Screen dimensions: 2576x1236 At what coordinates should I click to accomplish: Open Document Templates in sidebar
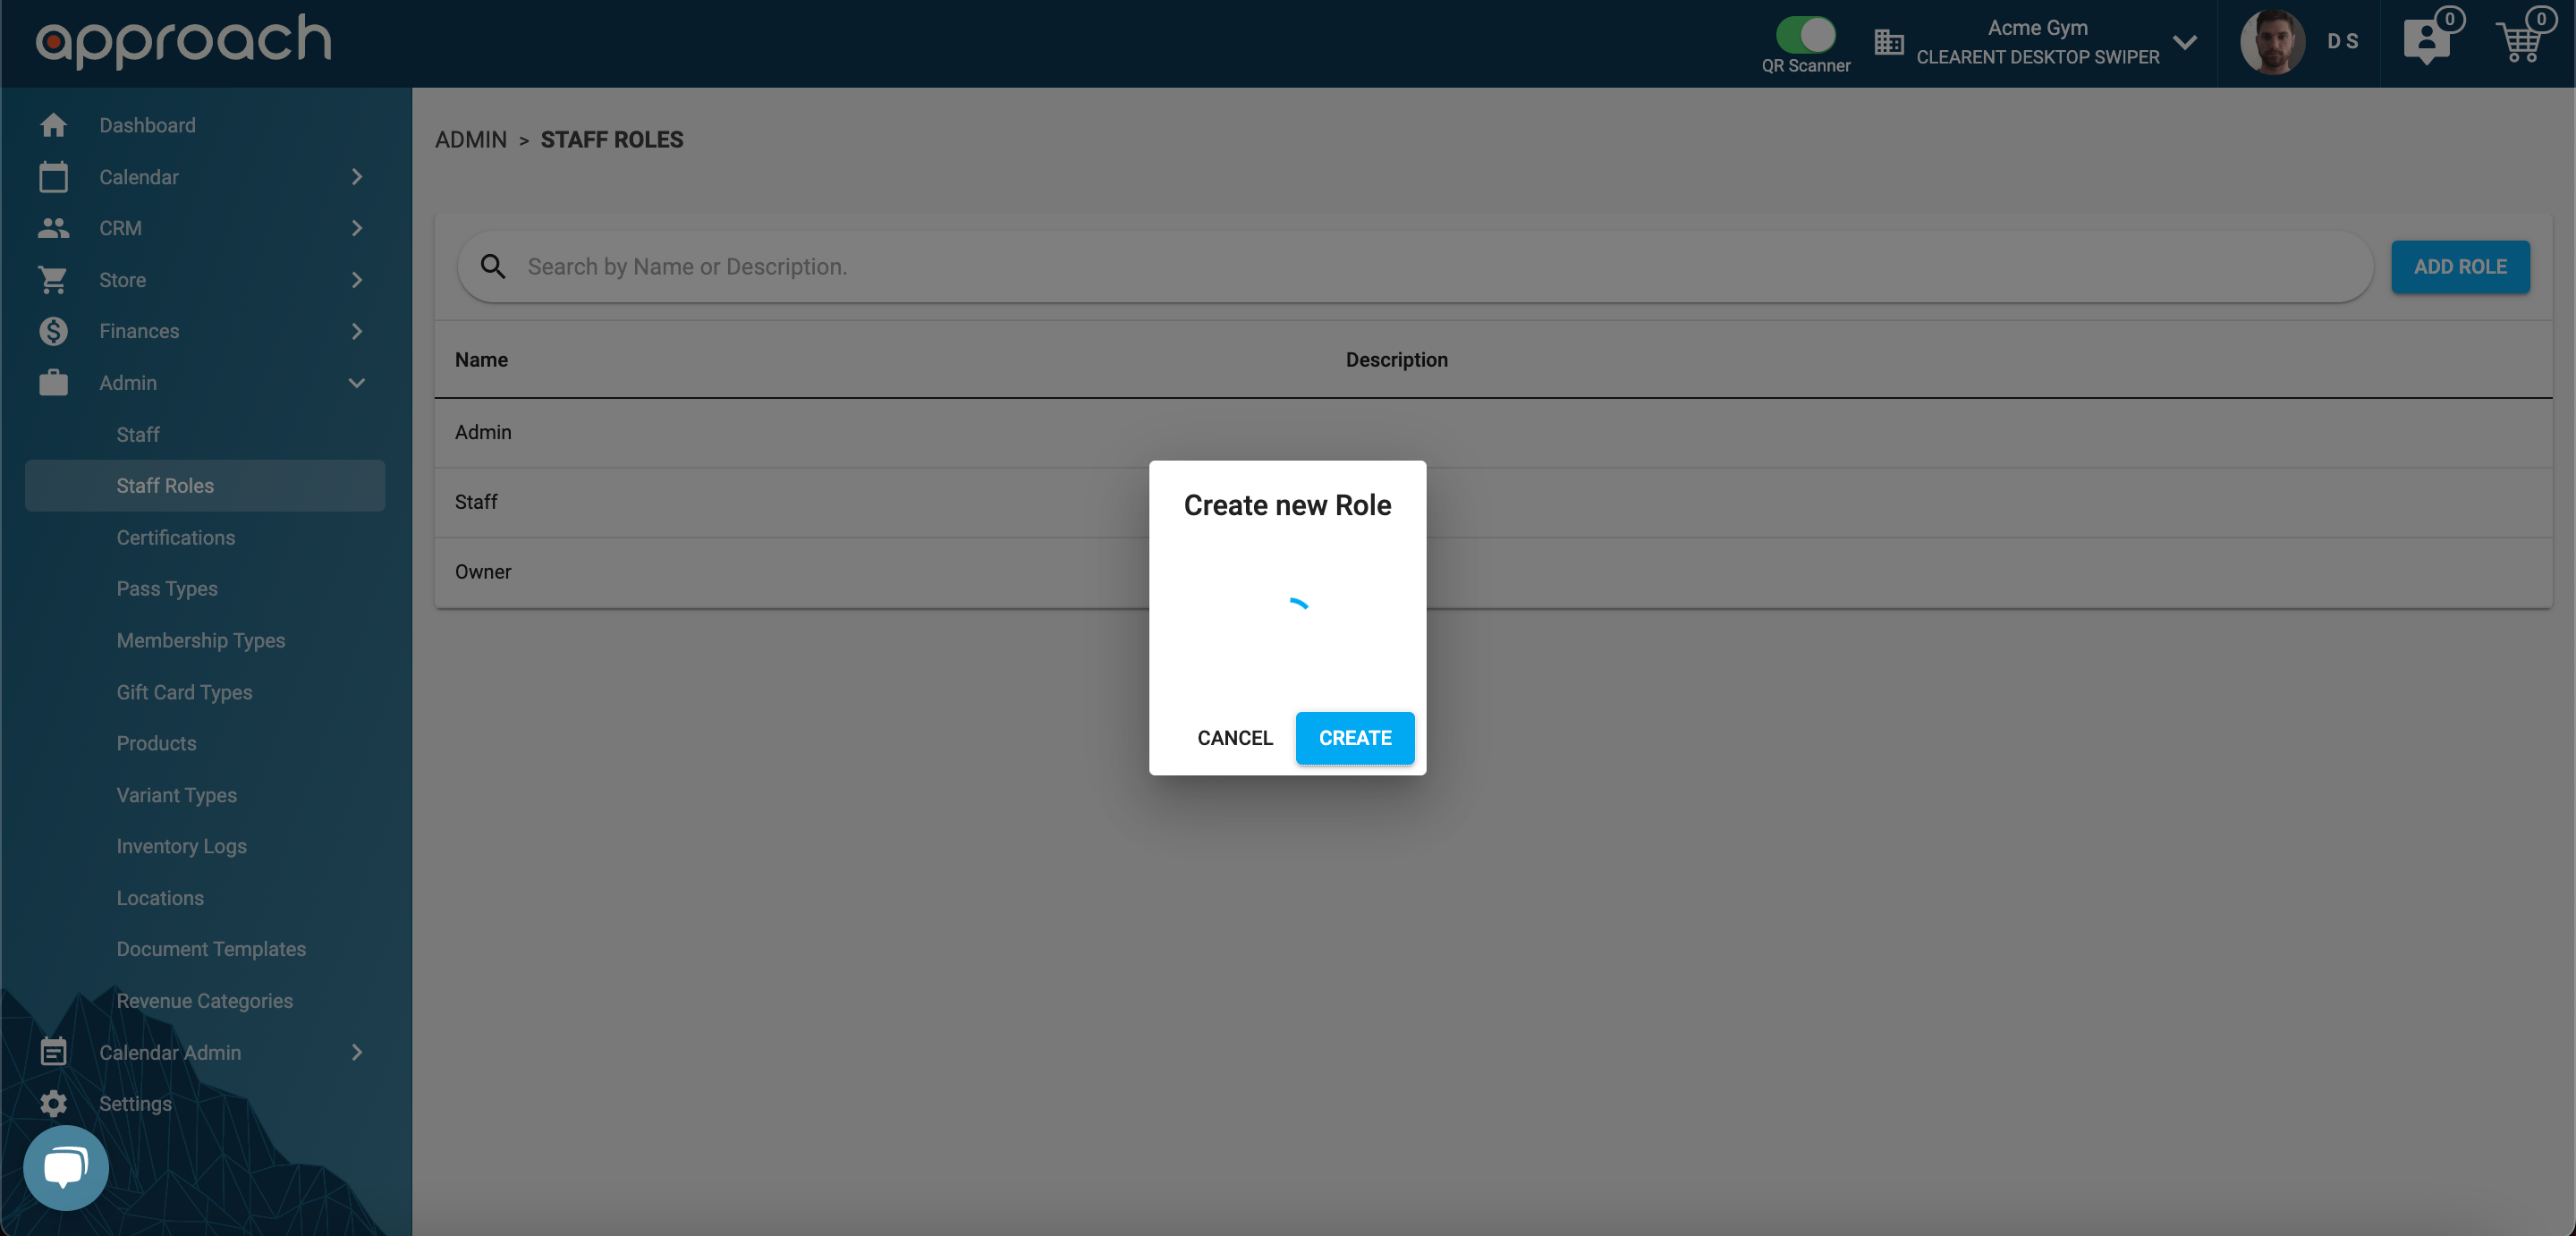(x=211, y=949)
